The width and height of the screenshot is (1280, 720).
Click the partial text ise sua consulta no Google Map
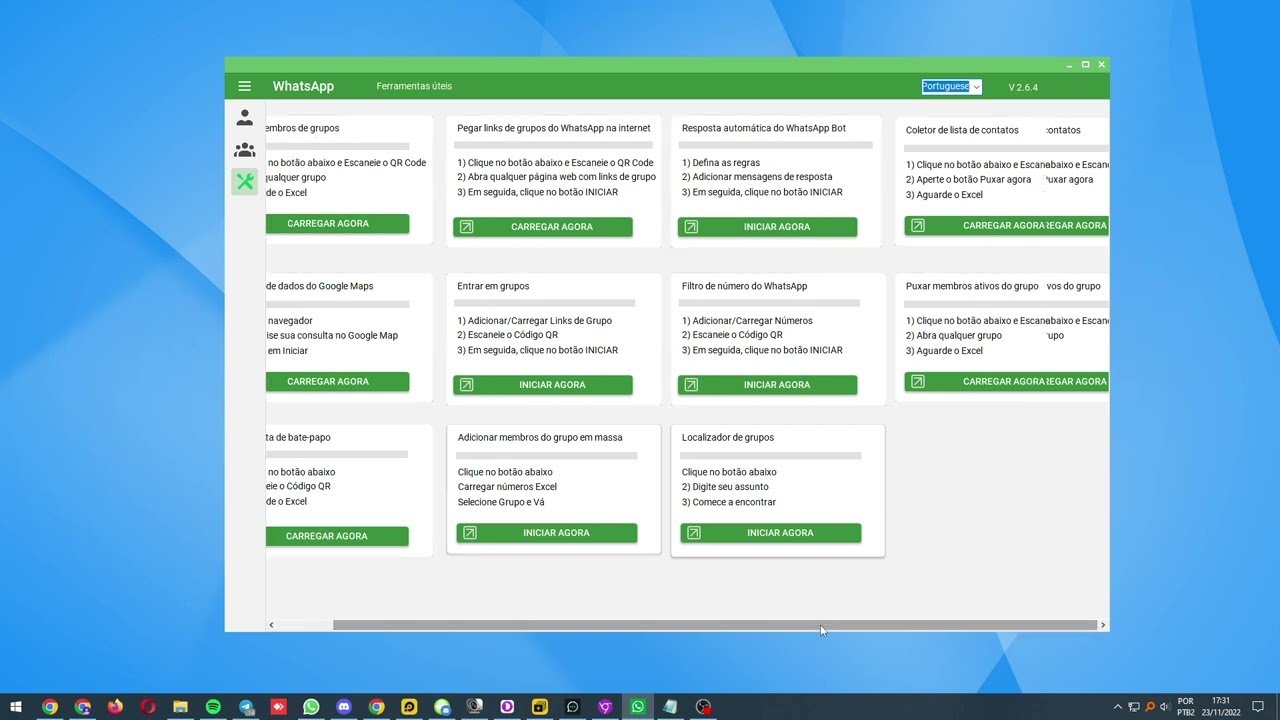(x=332, y=336)
